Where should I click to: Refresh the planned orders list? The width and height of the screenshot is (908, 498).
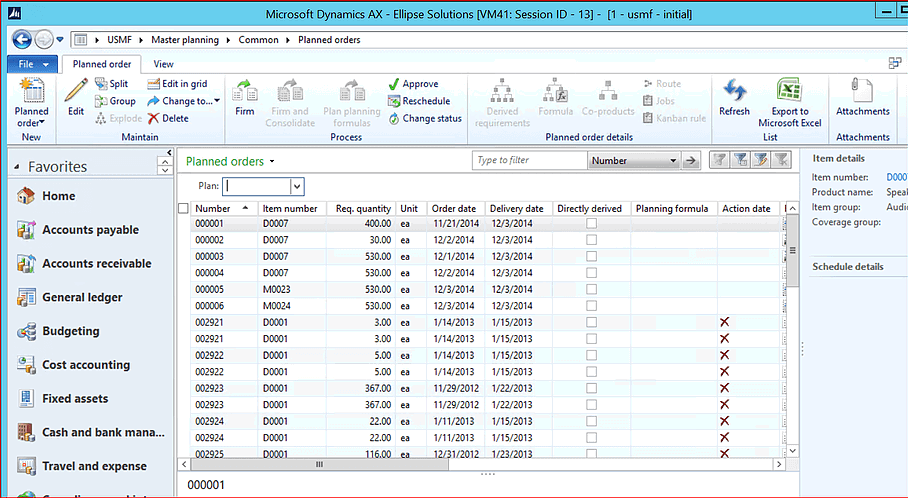(734, 97)
